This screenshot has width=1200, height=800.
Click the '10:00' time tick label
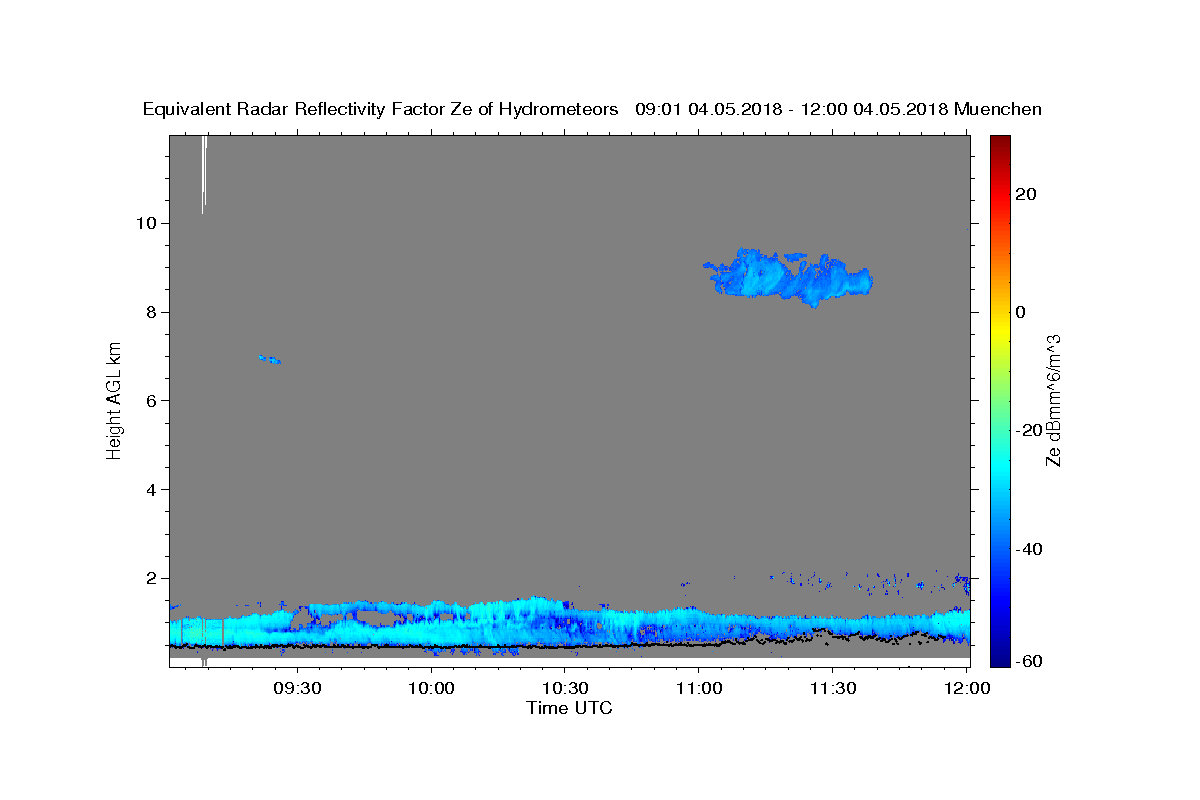(x=432, y=689)
